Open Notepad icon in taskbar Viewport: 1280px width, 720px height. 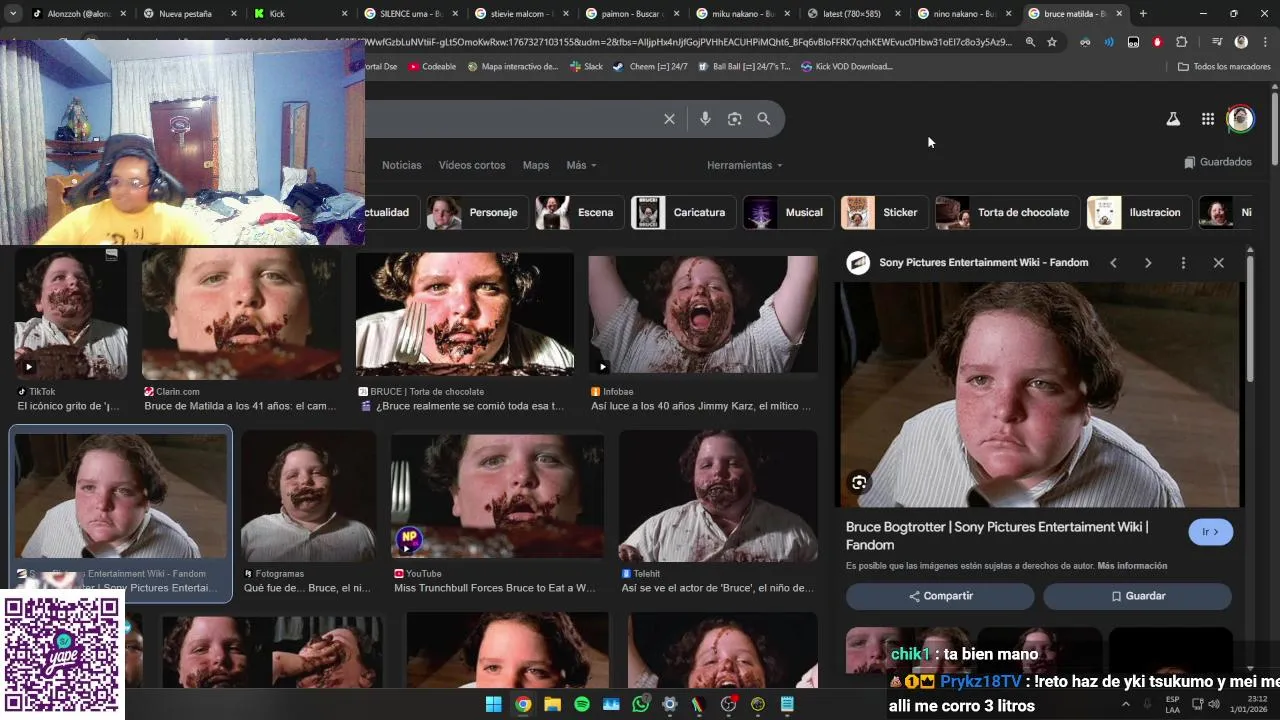click(787, 704)
